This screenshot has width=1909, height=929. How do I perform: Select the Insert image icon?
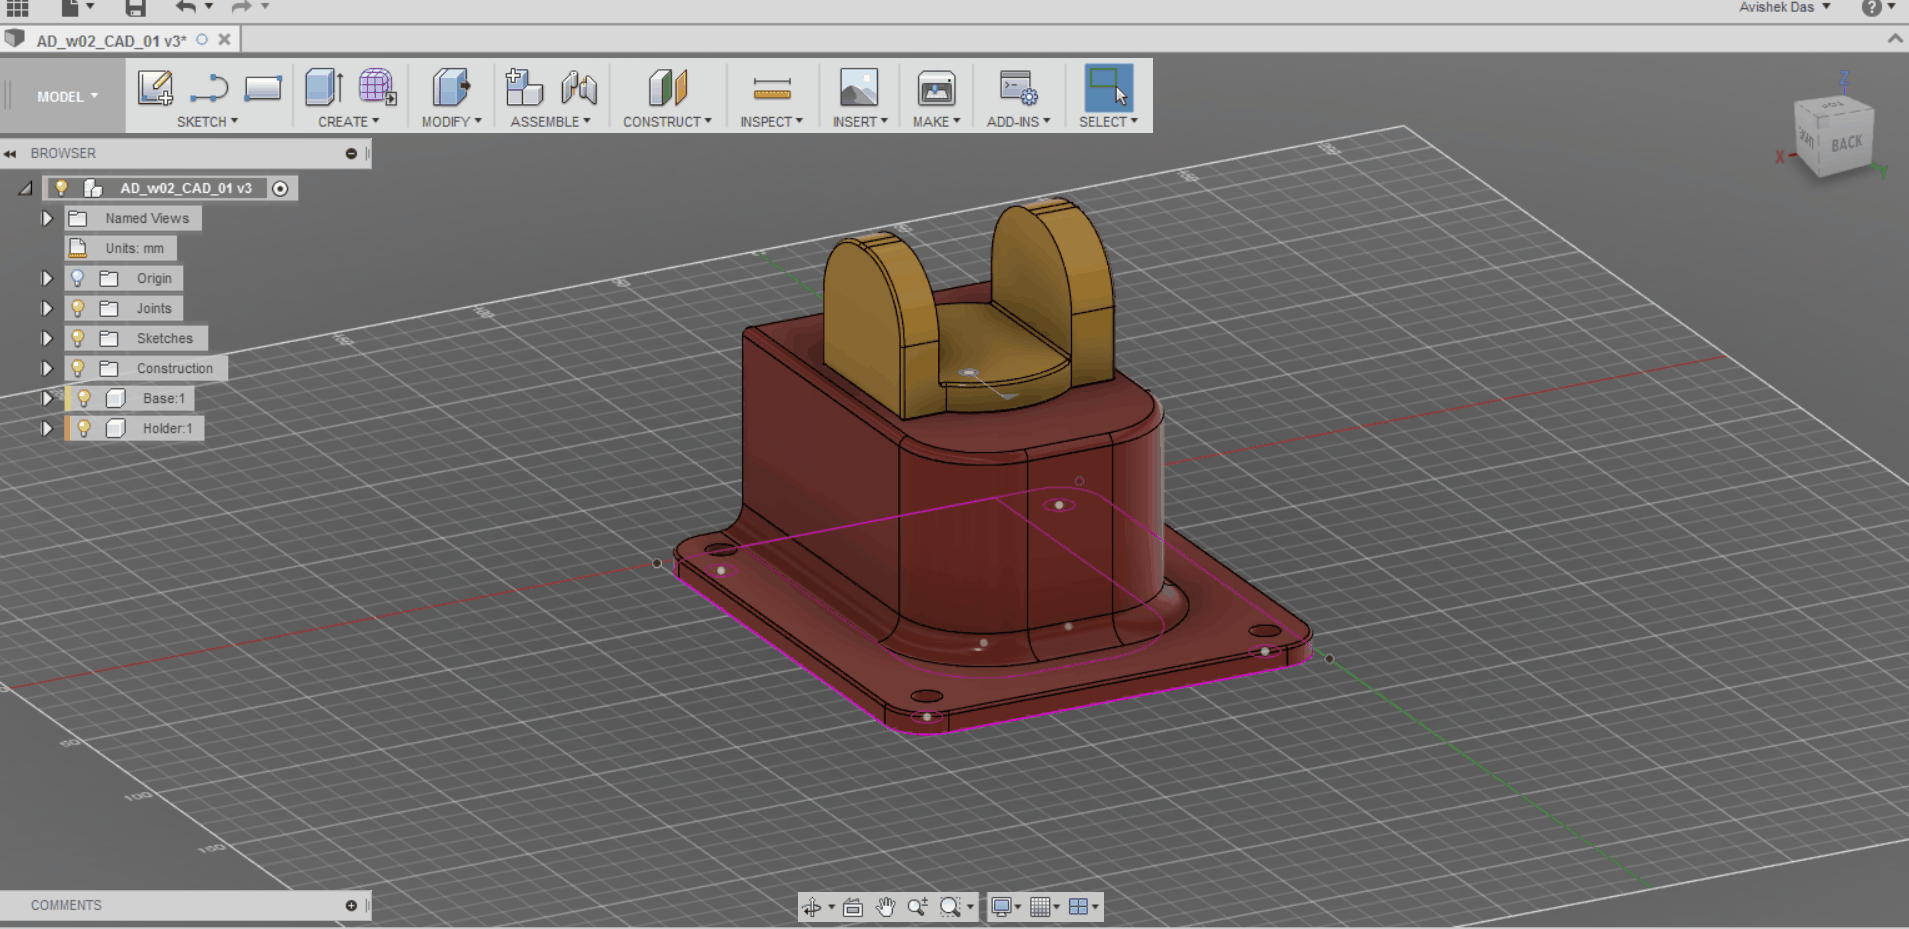(x=858, y=88)
